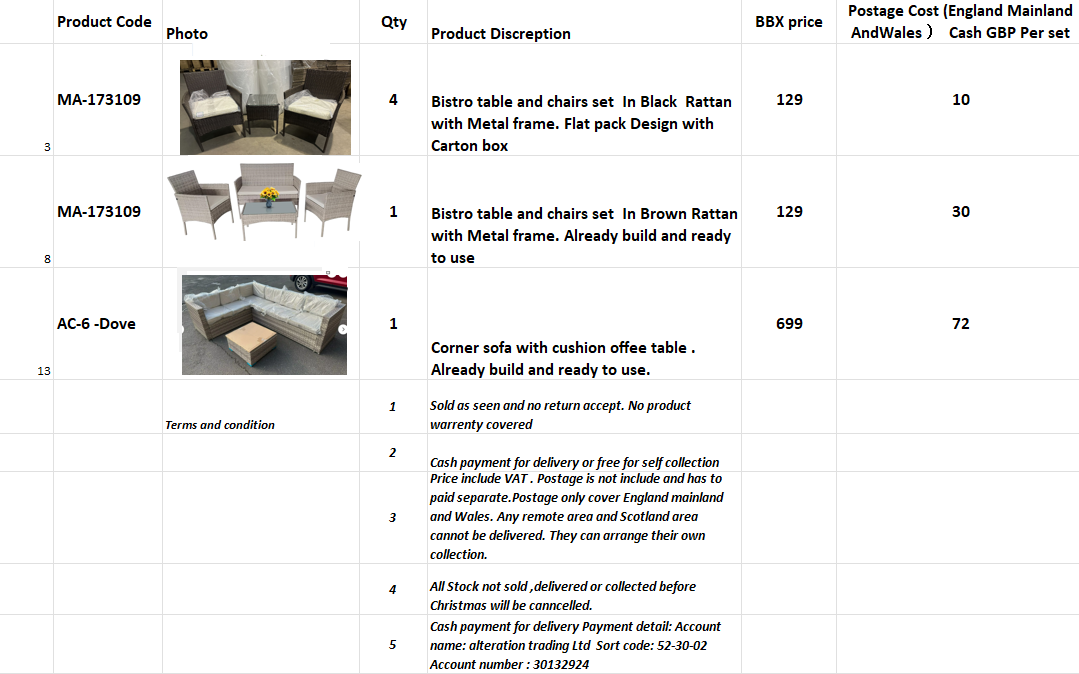Click the Terms and condition cell
This screenshot has width=1079, height=674.
tap(220, 425)
